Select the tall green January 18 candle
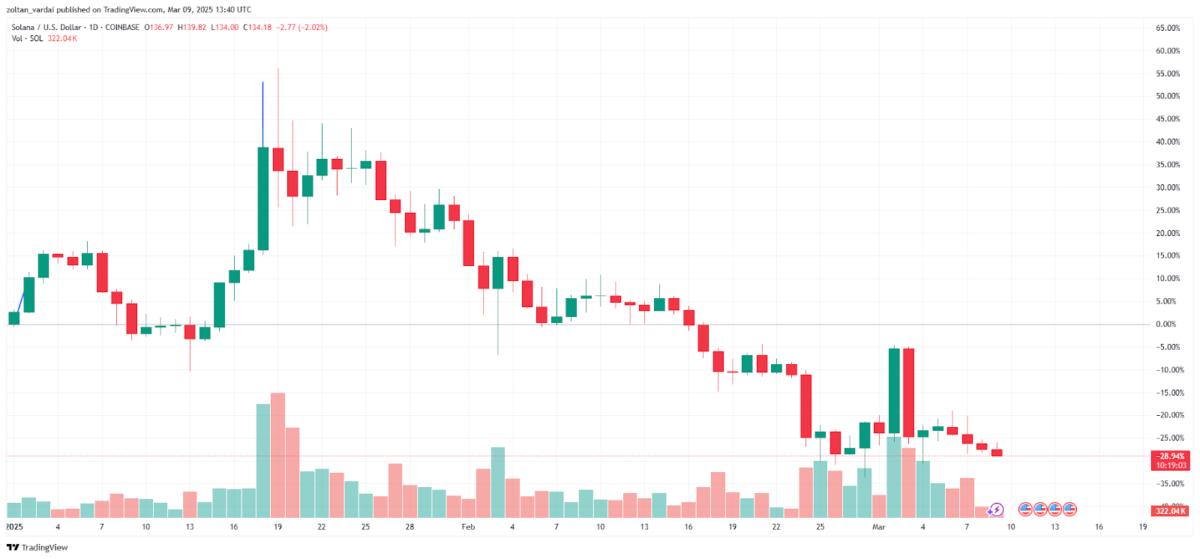 tap(263, 198)
